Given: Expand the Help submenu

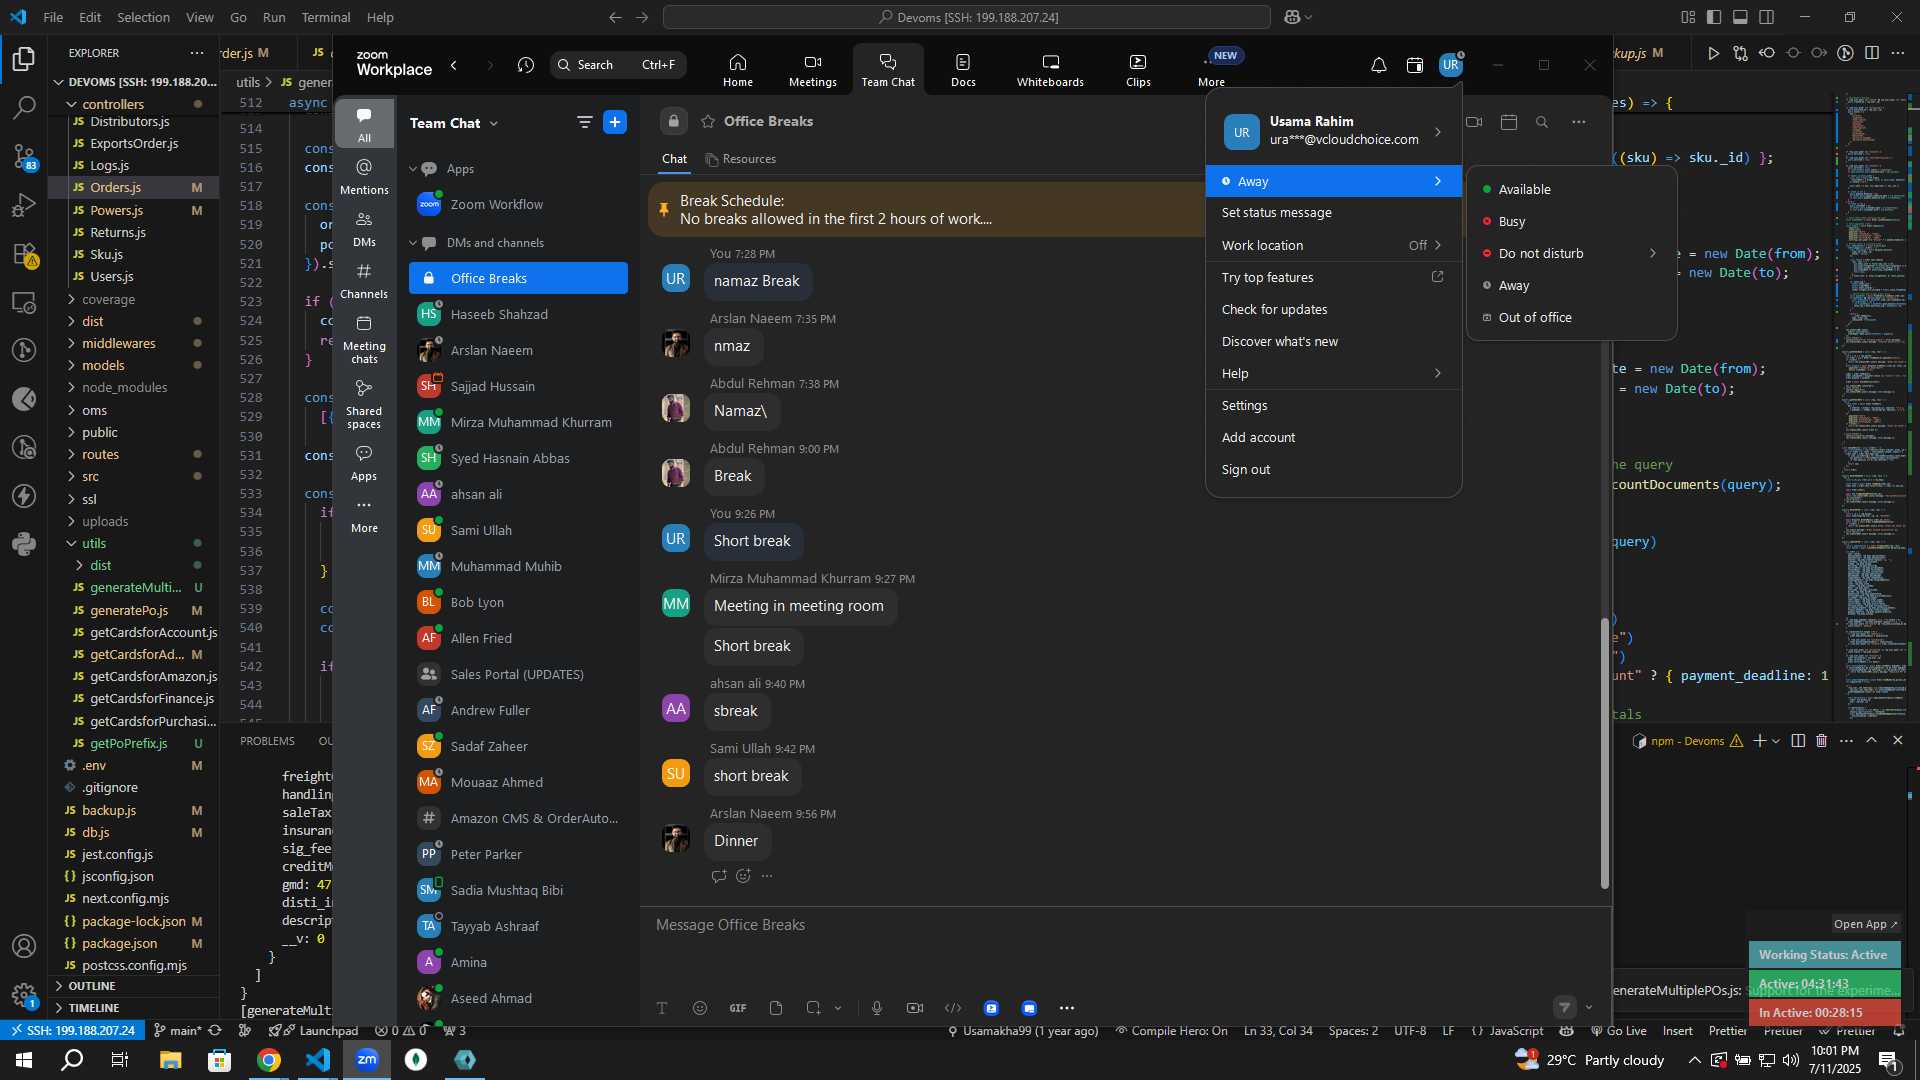Looking at the screenshot, I should [1333, 373].
